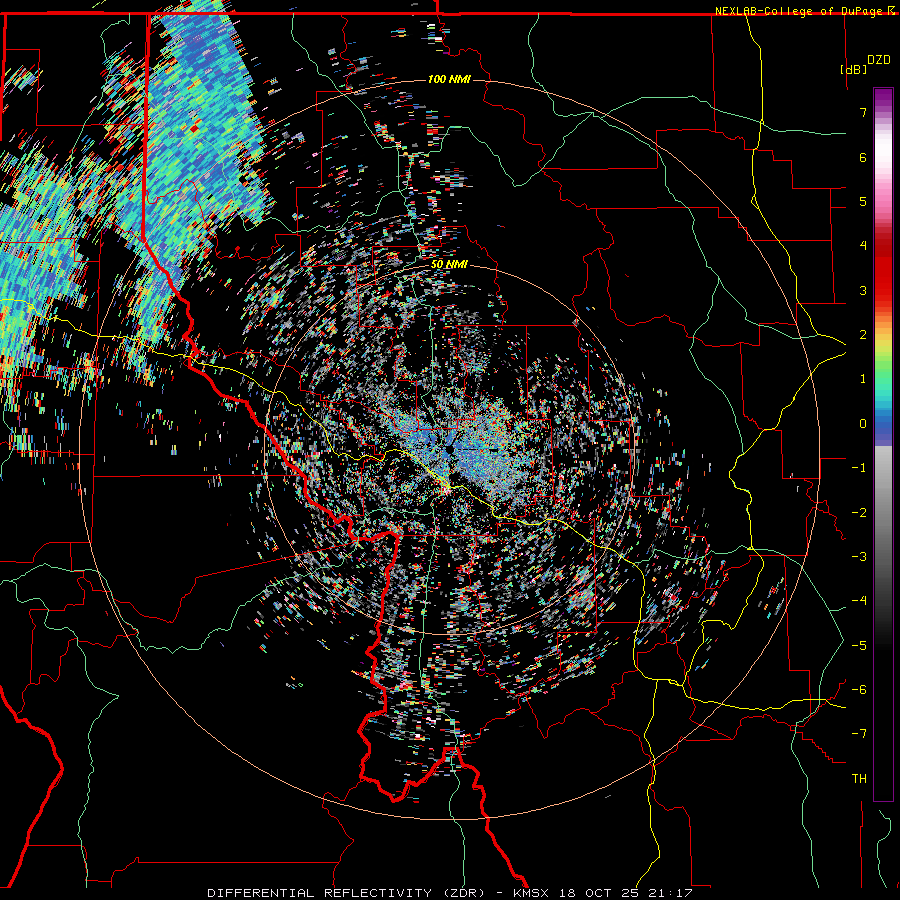Click the TH label on the scale
The width and height of the screenshot is (900, 900).
pos(859,779)
